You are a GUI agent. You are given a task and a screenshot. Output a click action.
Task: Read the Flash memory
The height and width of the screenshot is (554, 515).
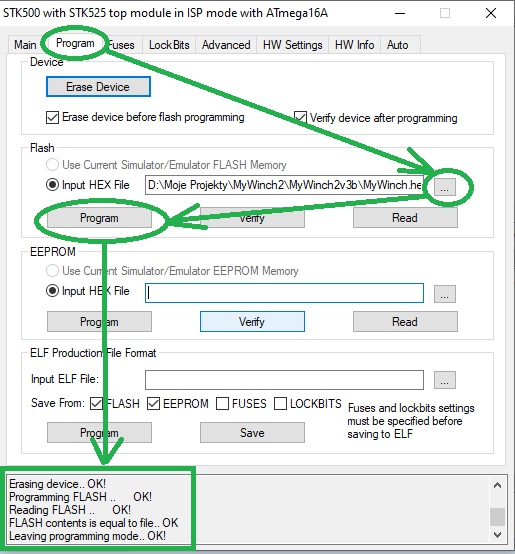pos(405,218)
